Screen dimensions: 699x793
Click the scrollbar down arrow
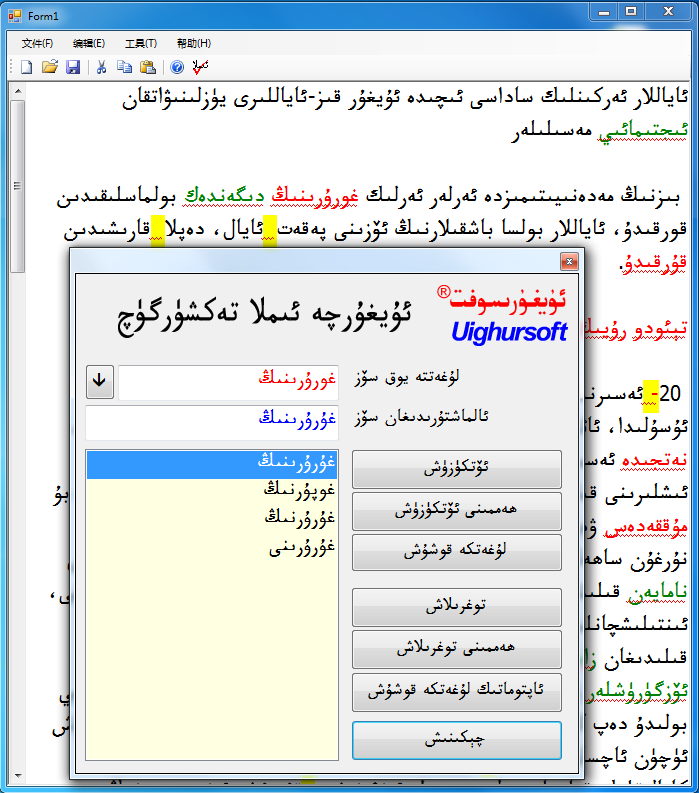[18, 775]
